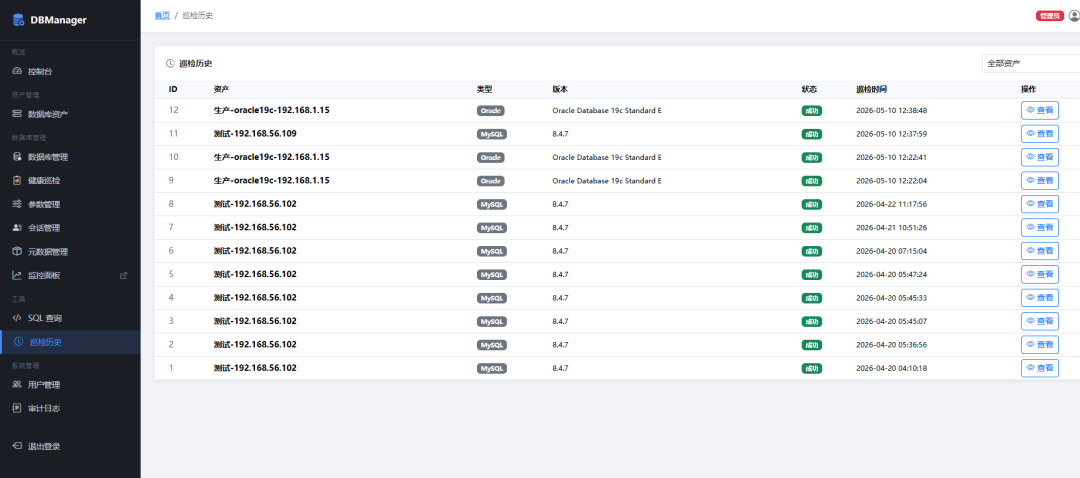Click the 巡检时间 column header
The height and width of the screenshot is (478, 1080).
(x=871, y=90)
